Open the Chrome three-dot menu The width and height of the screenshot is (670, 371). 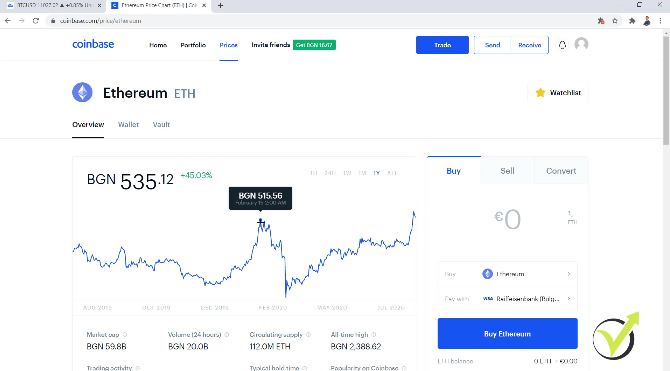(661, 21)
